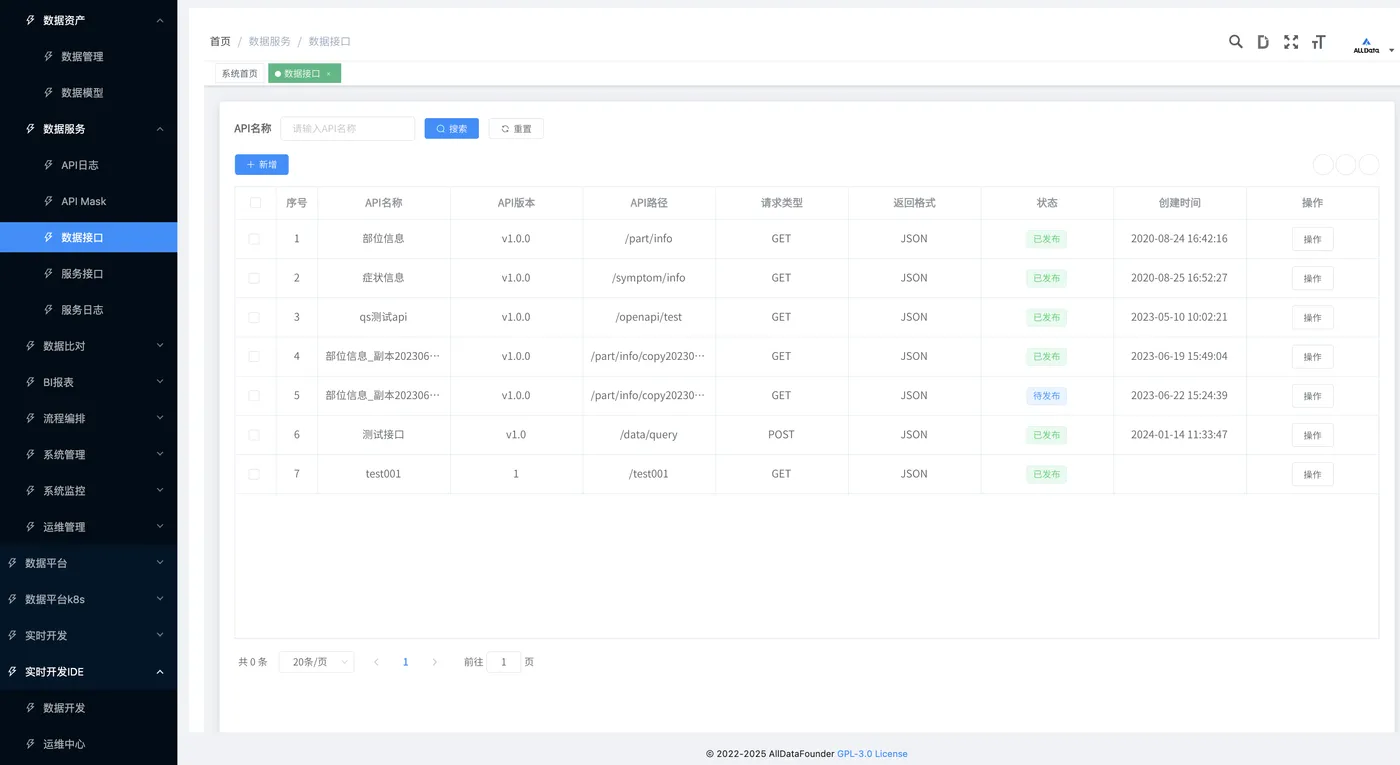Click the 重置 reset button
This screenshot has height=765, width=1400.
click(516, 129)
